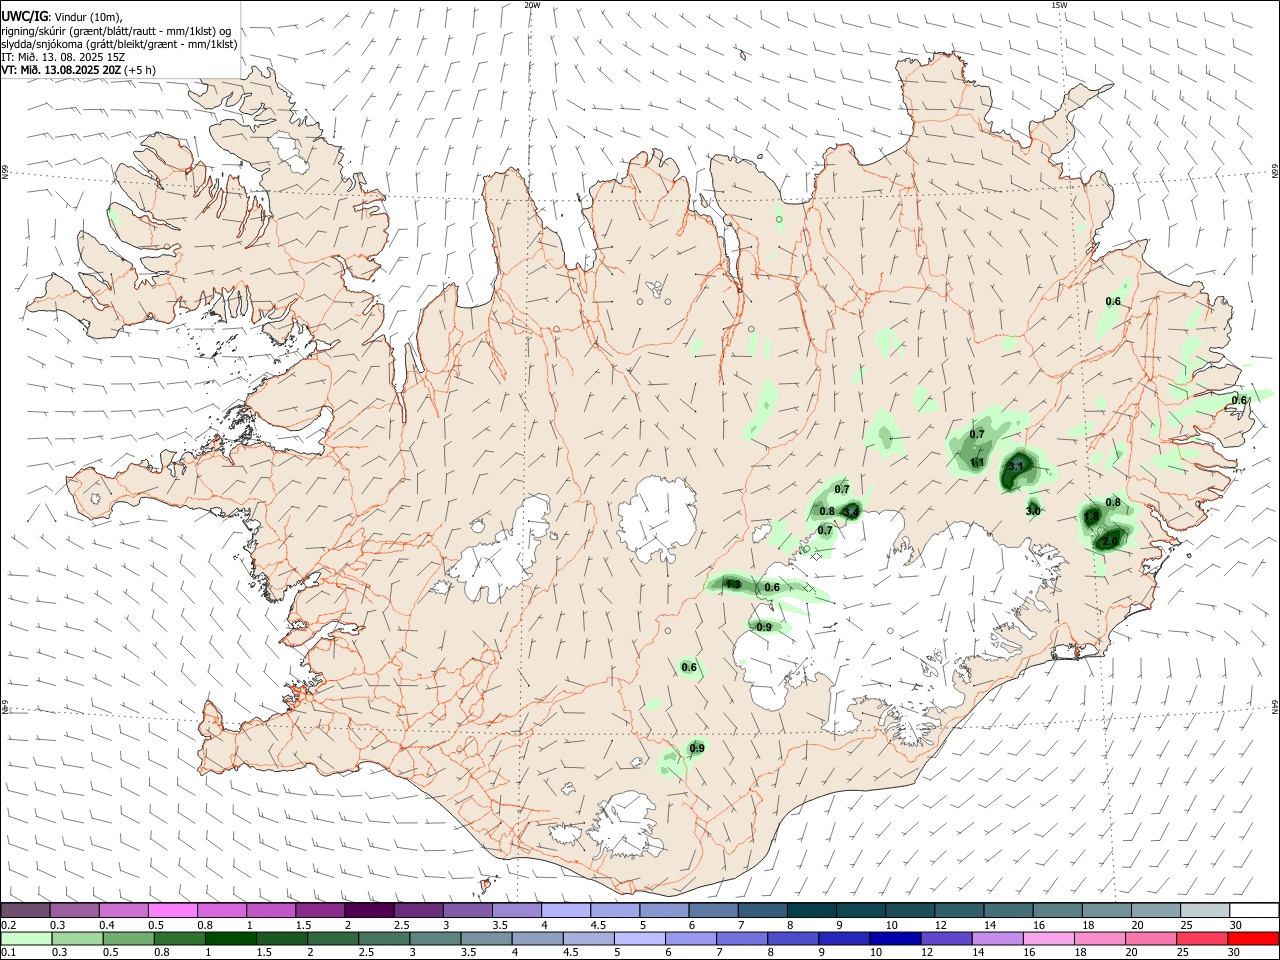The image size is (1280, 960).
Task: Click the bright red 30 swatch in lower legend
Action: coord(1253,938)
